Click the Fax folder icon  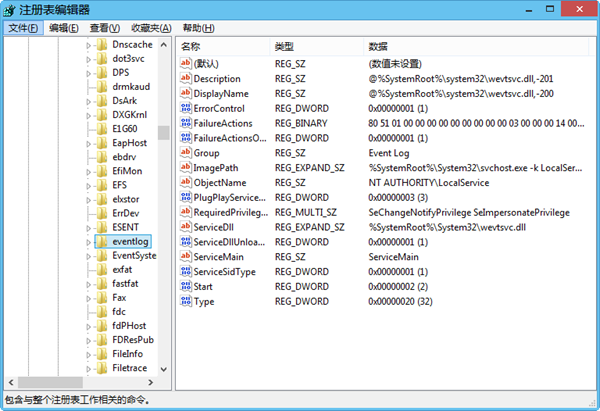pos(102,298)
